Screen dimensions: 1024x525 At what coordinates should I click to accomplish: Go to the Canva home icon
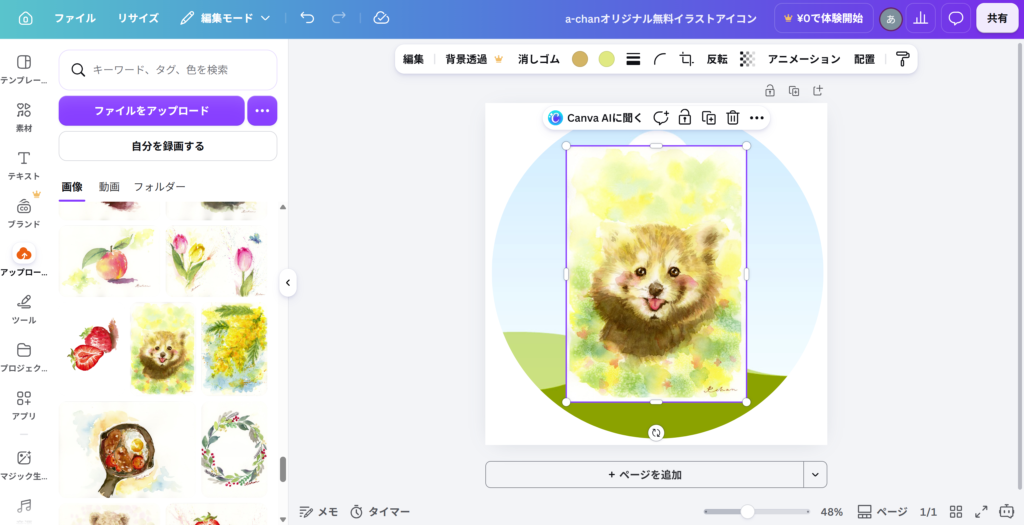coord(25,18)
